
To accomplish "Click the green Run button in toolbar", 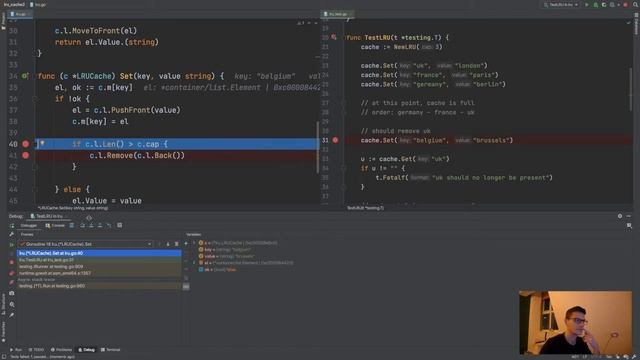I will click(x=587, y=4).
